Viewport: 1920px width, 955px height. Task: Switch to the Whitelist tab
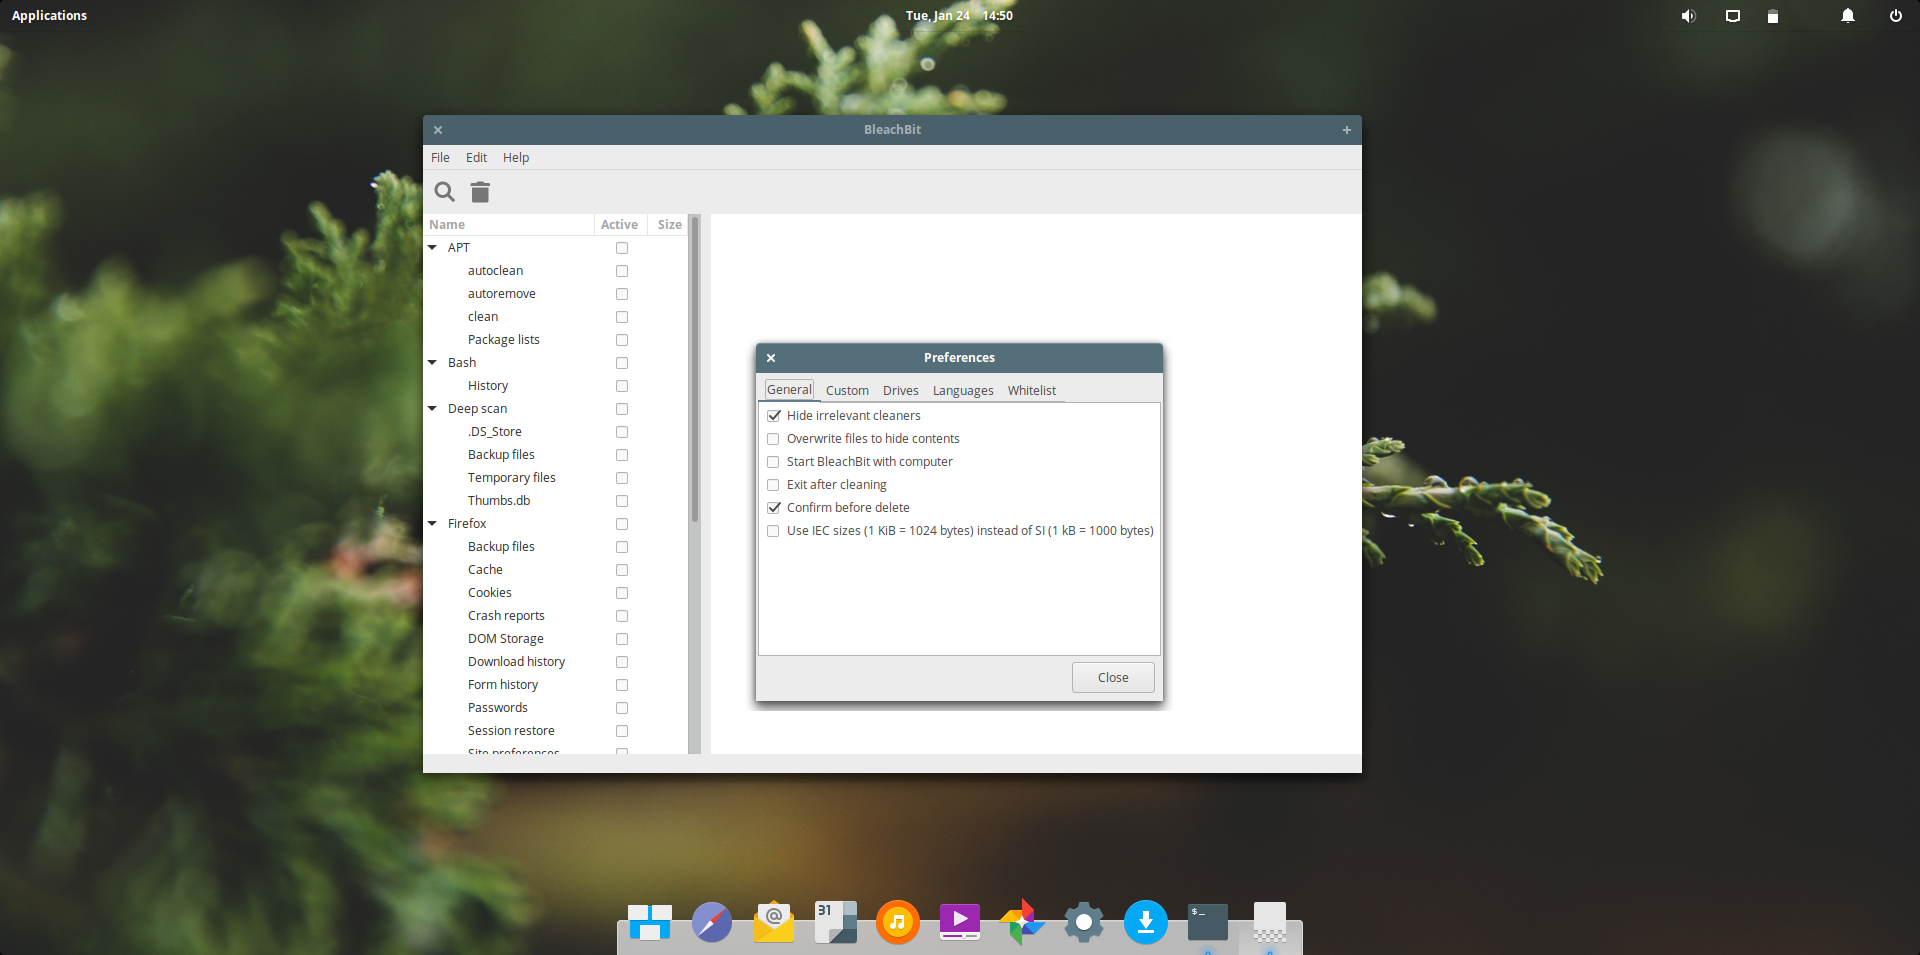[1031, 391]
